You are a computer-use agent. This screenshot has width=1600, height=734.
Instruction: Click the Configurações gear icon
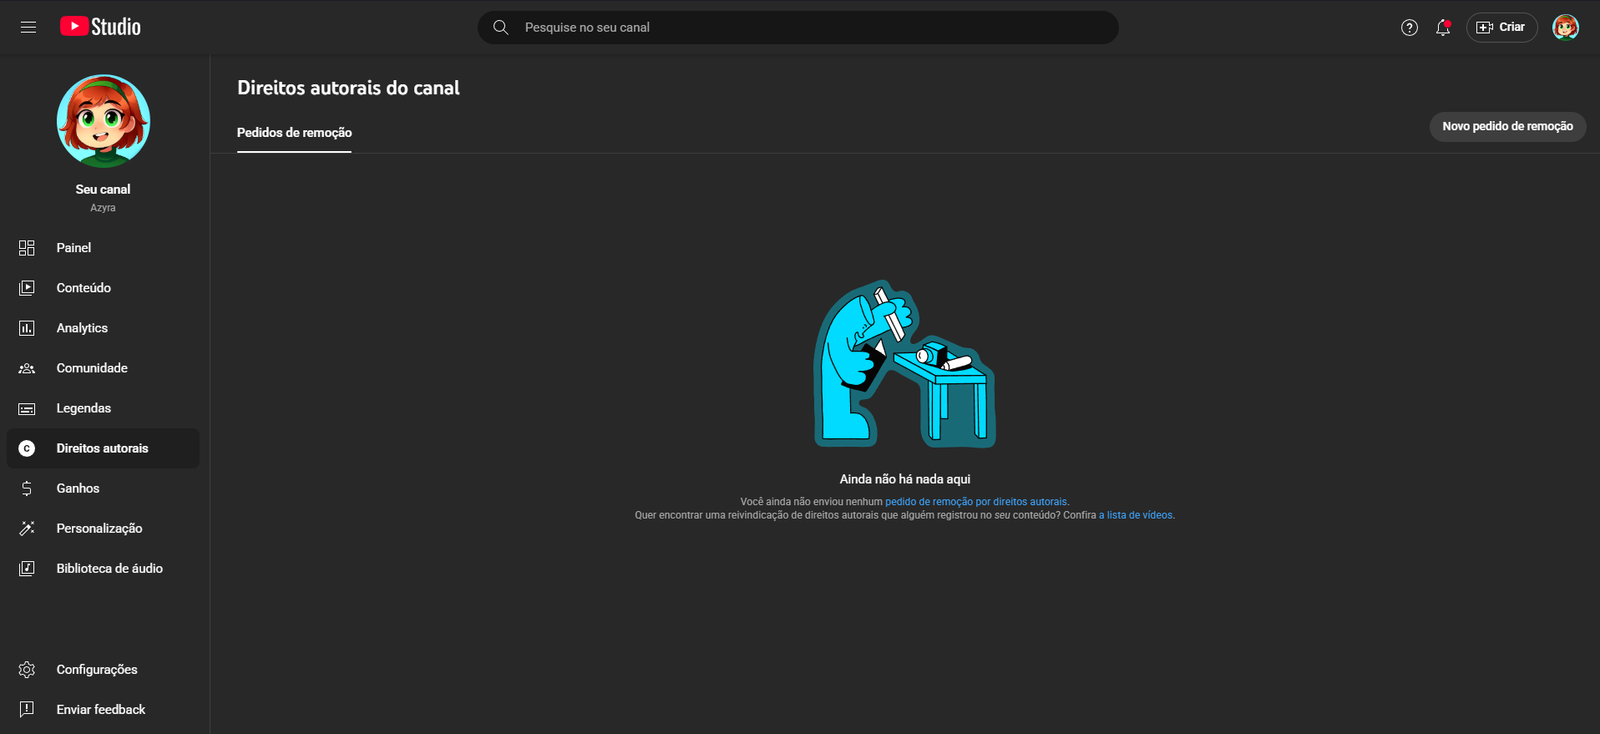[x=27, y=669]
